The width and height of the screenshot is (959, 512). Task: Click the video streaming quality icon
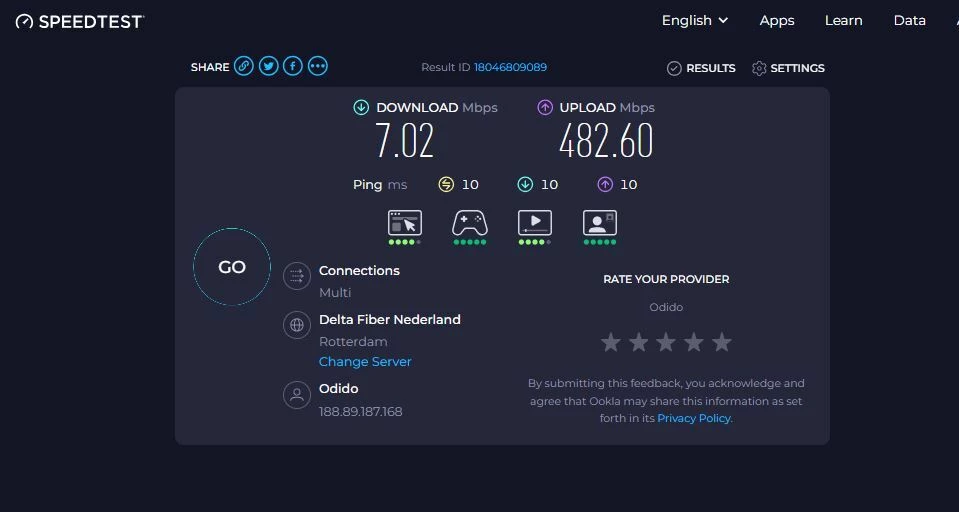point(535,223)
